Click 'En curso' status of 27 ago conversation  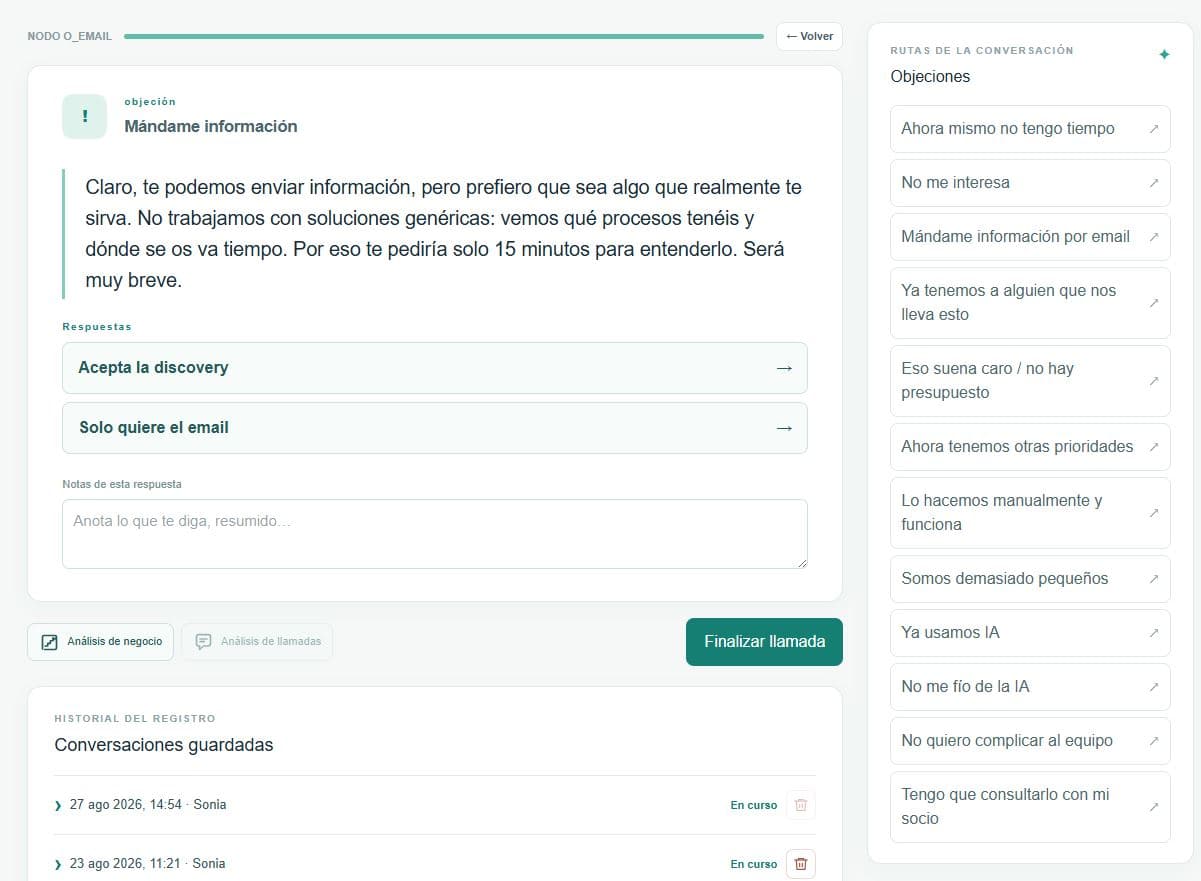pyautogui.click(x=754, y=805)
